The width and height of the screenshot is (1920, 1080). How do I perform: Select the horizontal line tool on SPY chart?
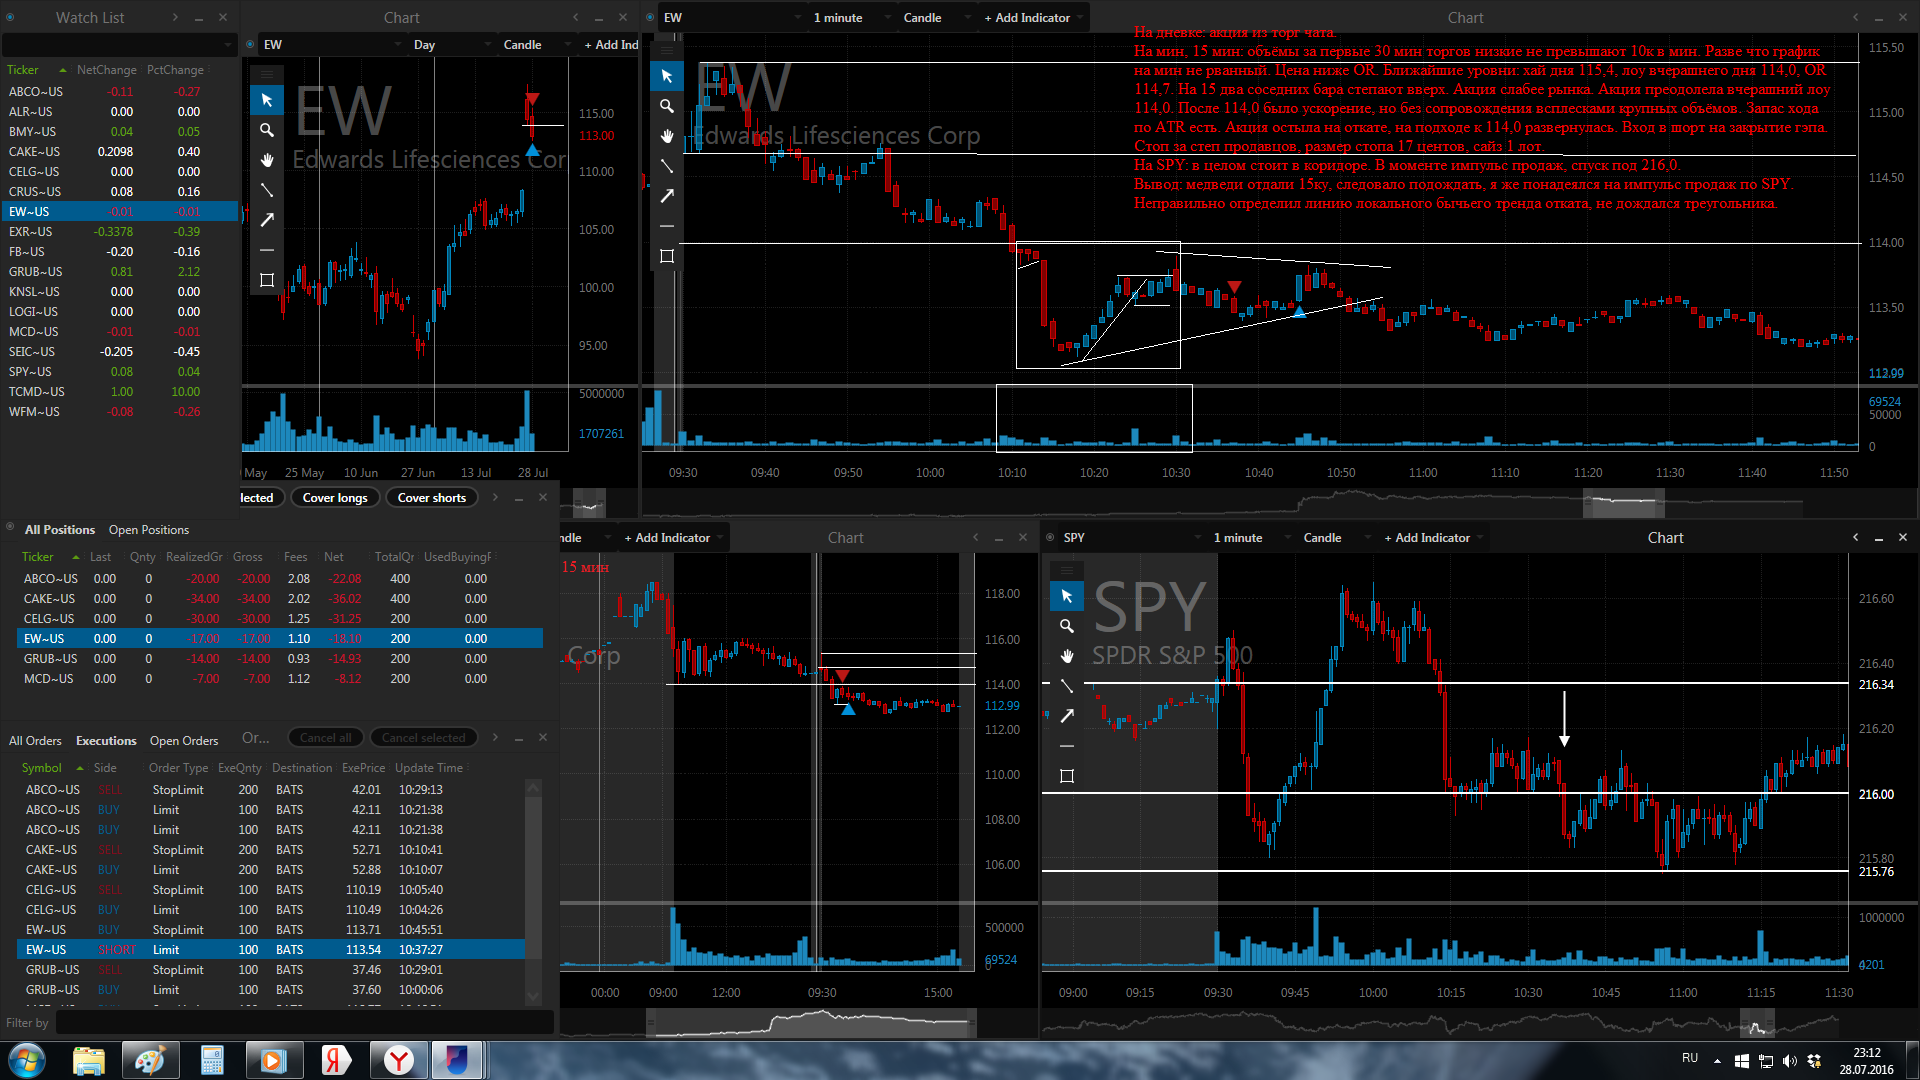(x=1067, y=746)
